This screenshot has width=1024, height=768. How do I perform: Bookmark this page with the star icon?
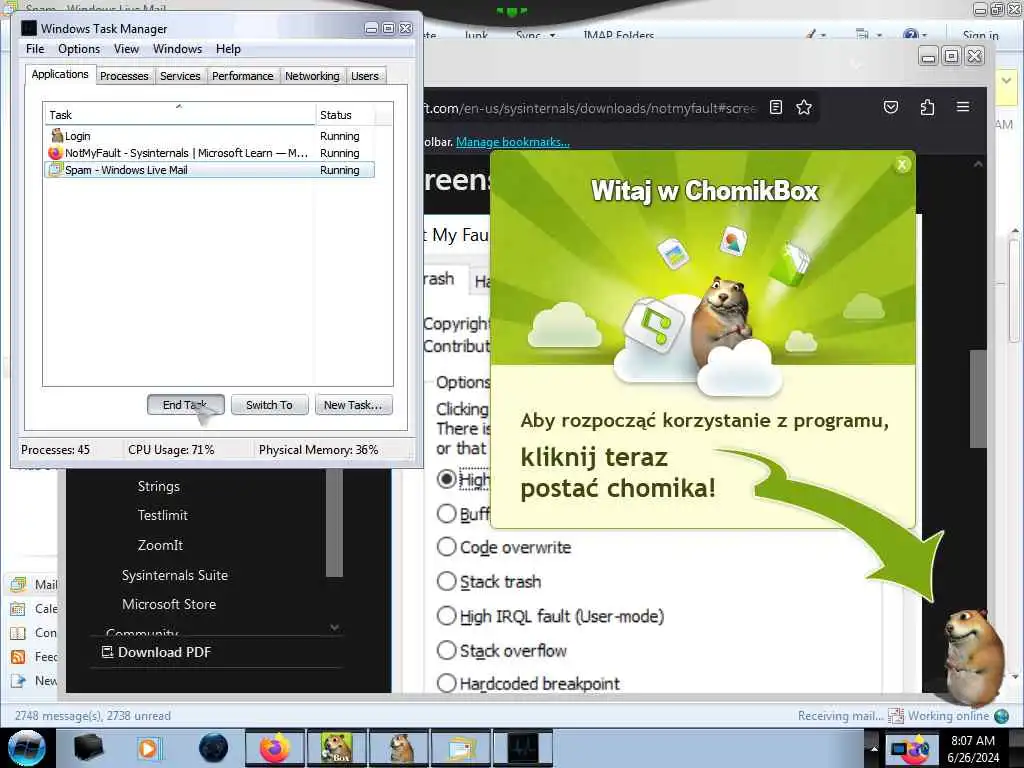tap(804, 107)
